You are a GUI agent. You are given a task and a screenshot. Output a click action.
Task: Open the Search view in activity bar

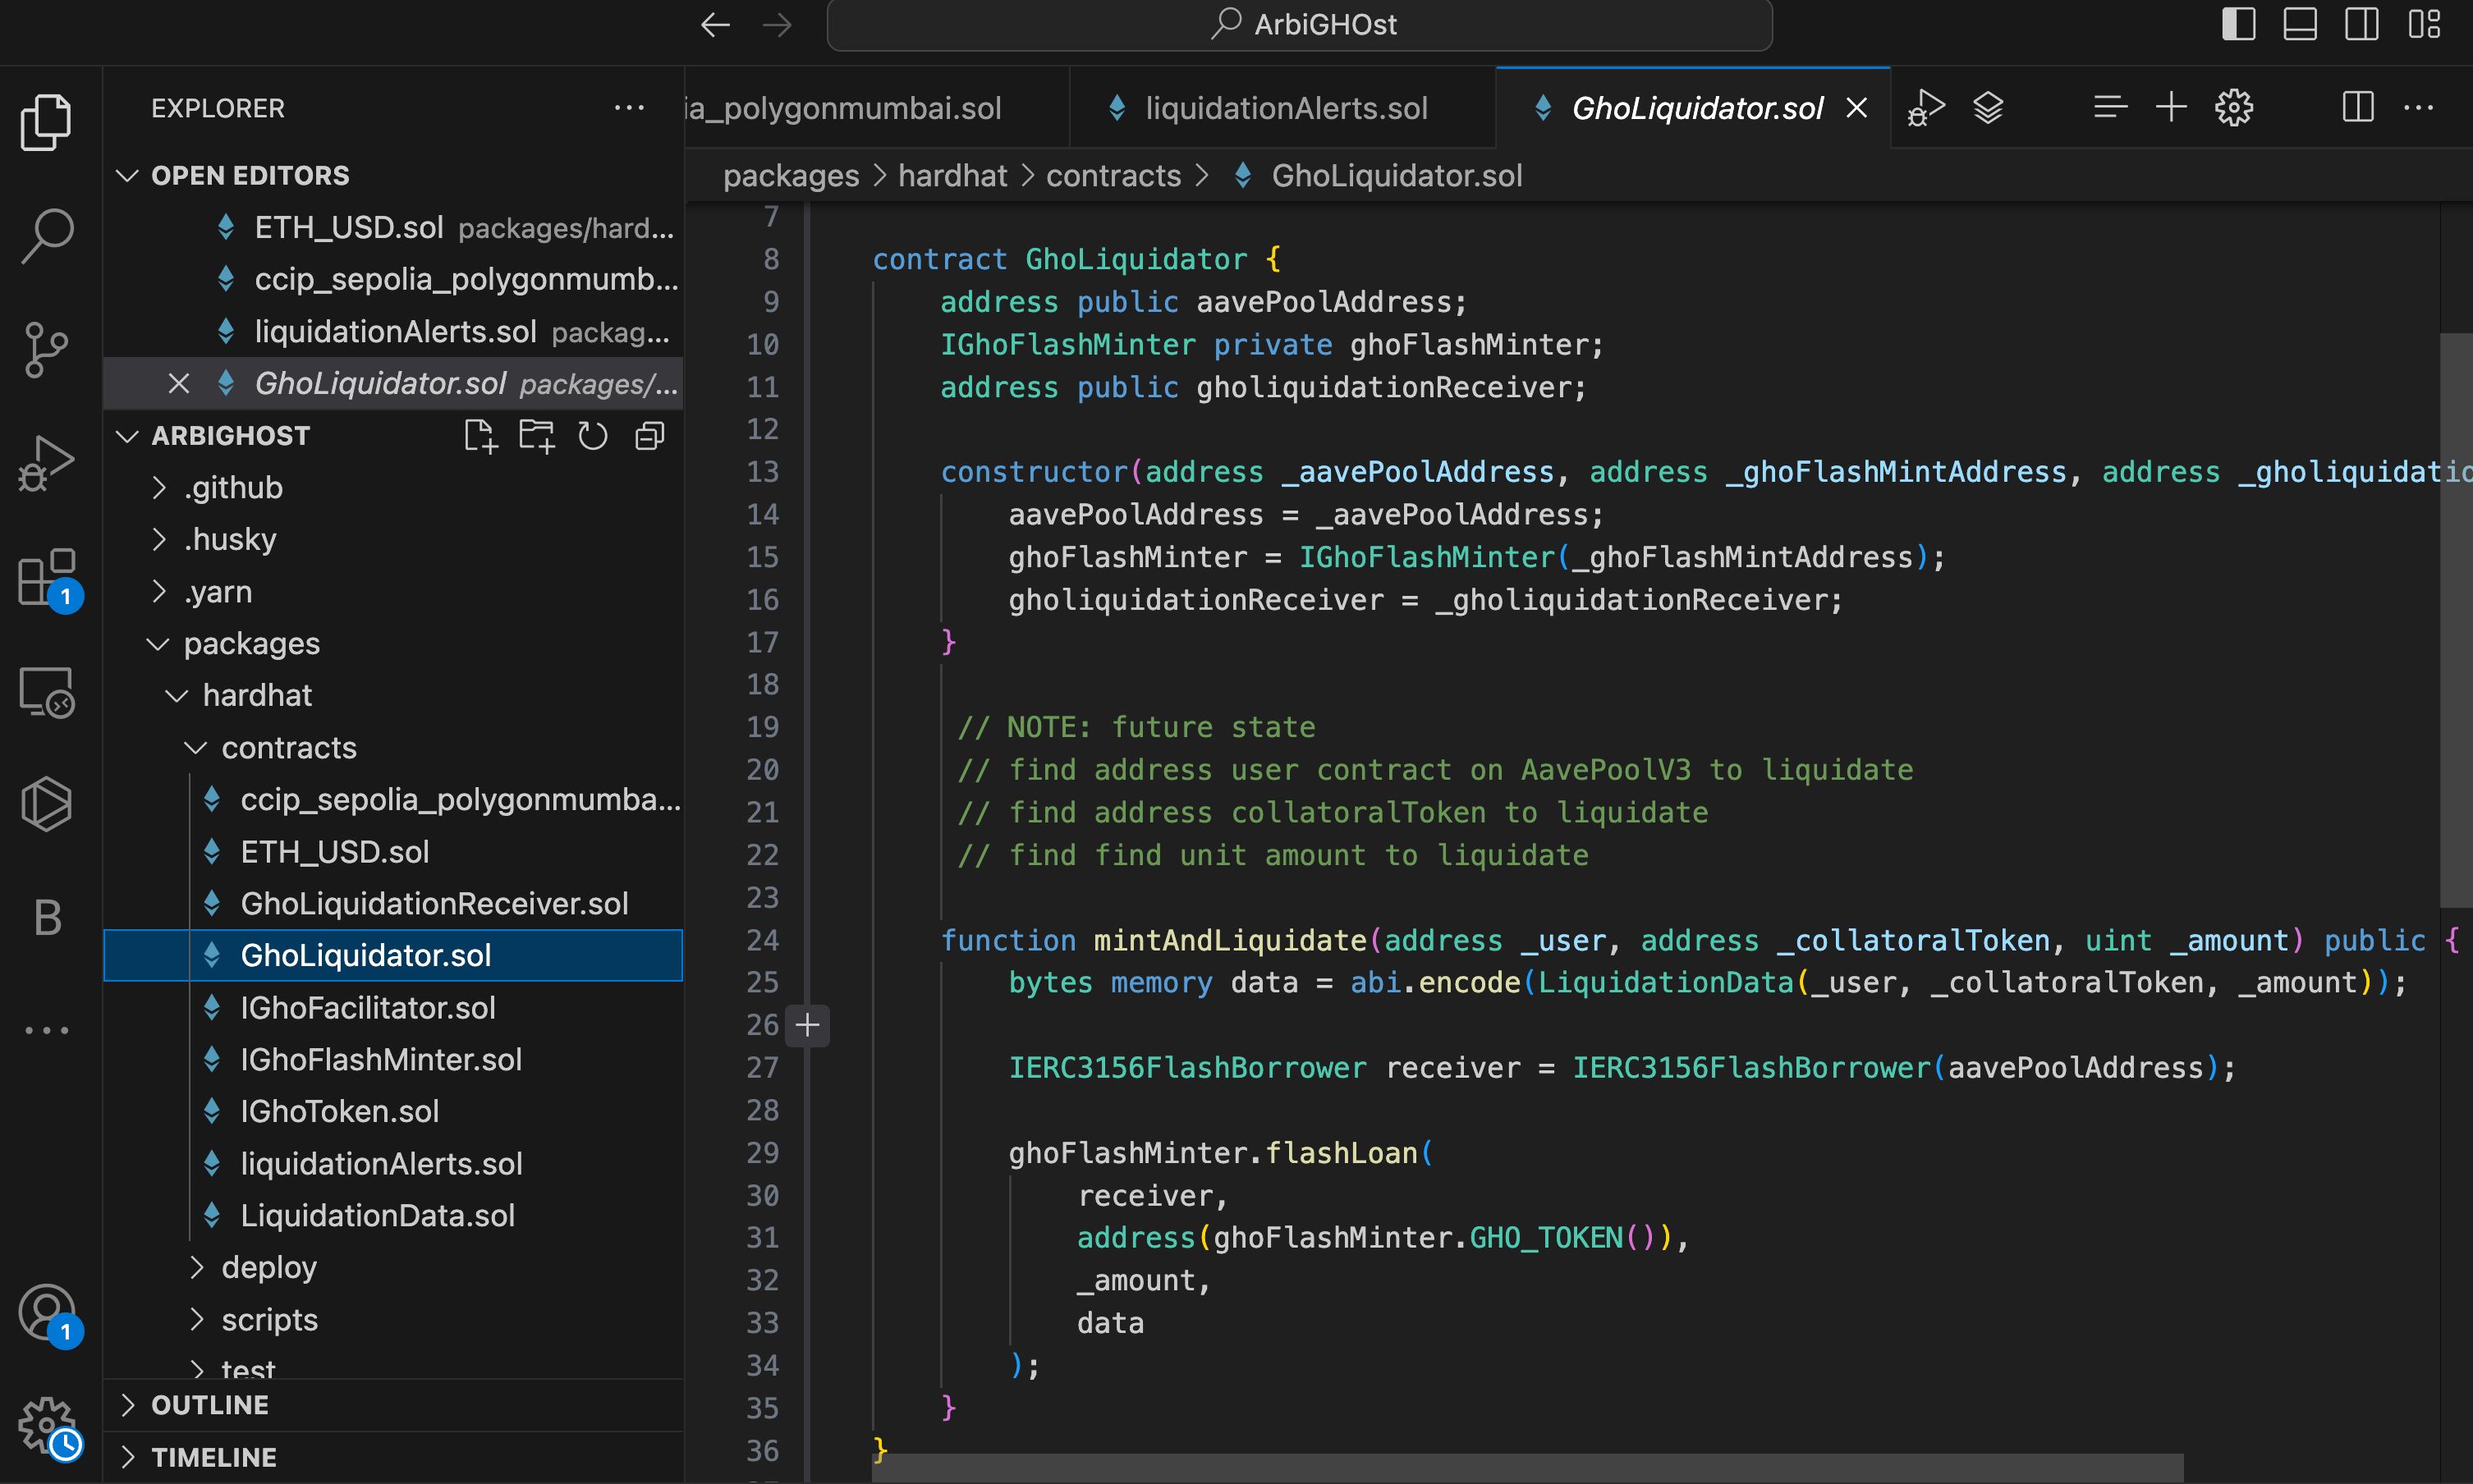coord(46,236)
